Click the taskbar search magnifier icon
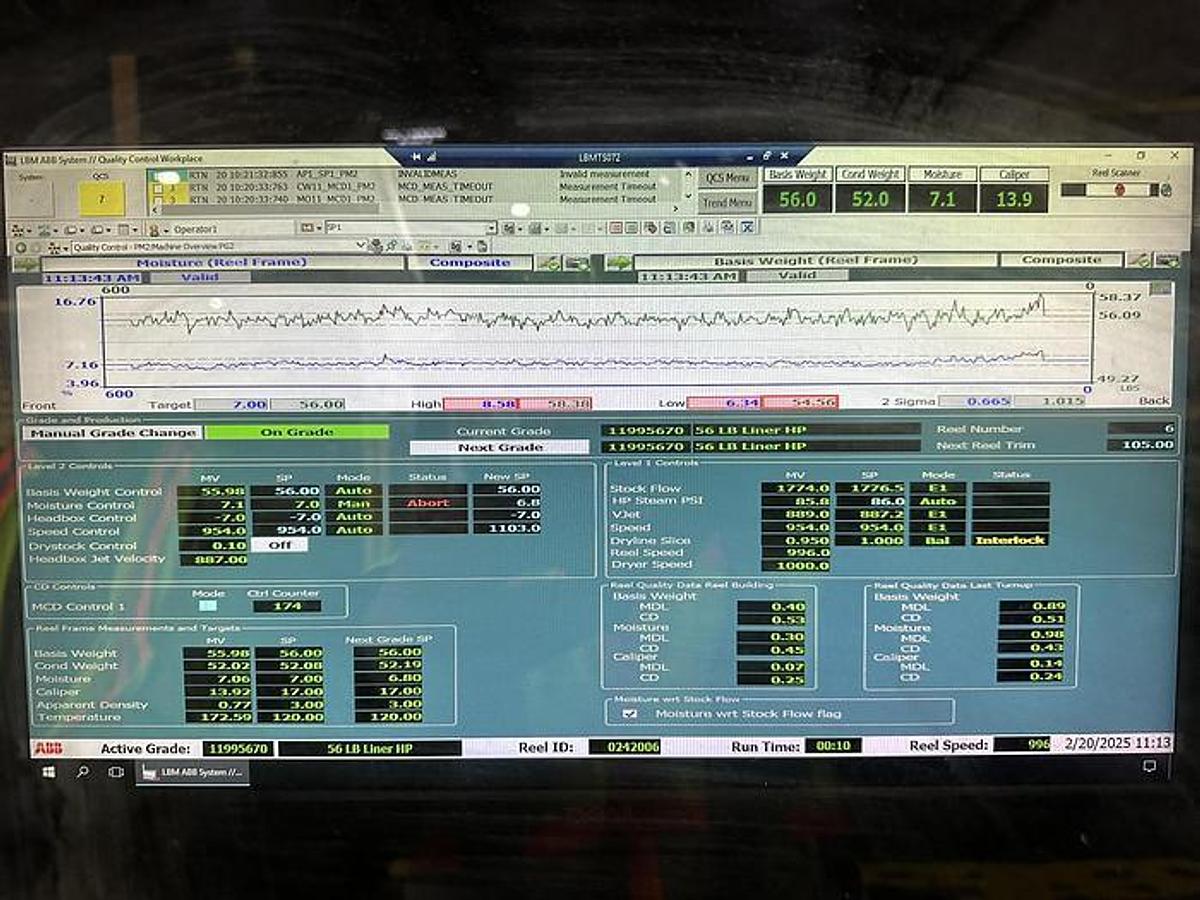Viewport: 1200px width, 900px height. [x=82, y=772]
